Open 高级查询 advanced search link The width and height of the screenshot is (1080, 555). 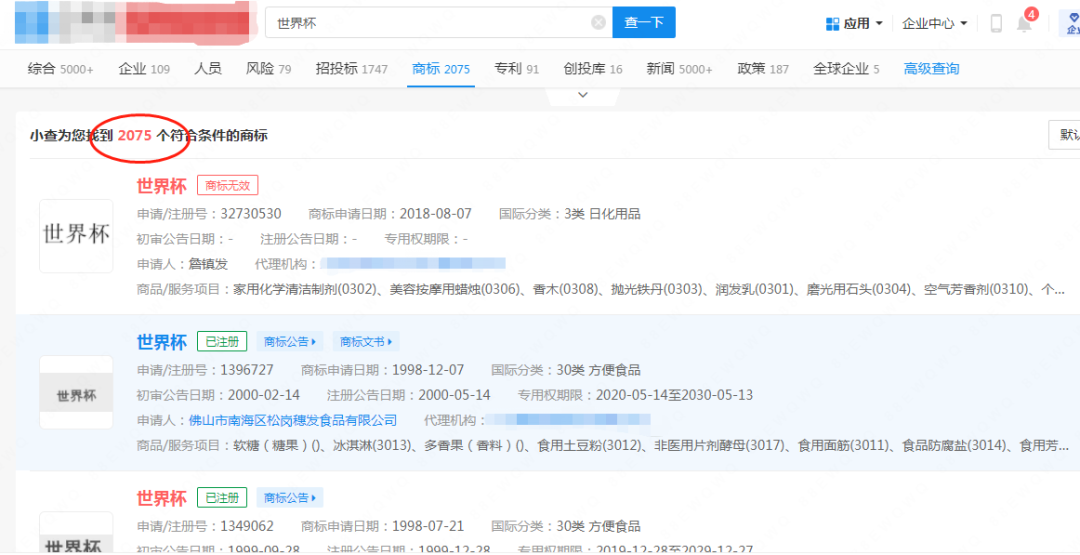tap(931, 69)
